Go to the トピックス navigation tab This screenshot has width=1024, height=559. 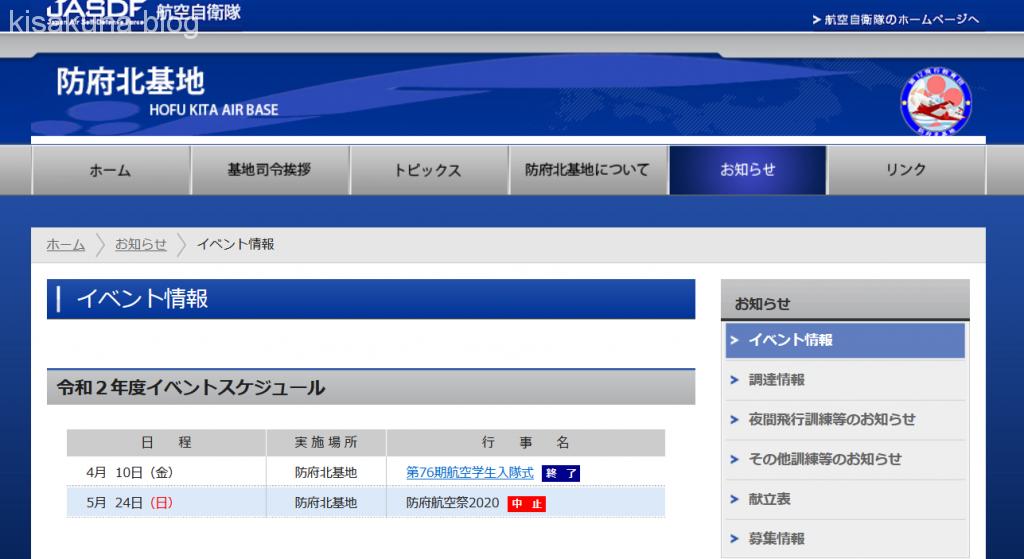point(428,170)
